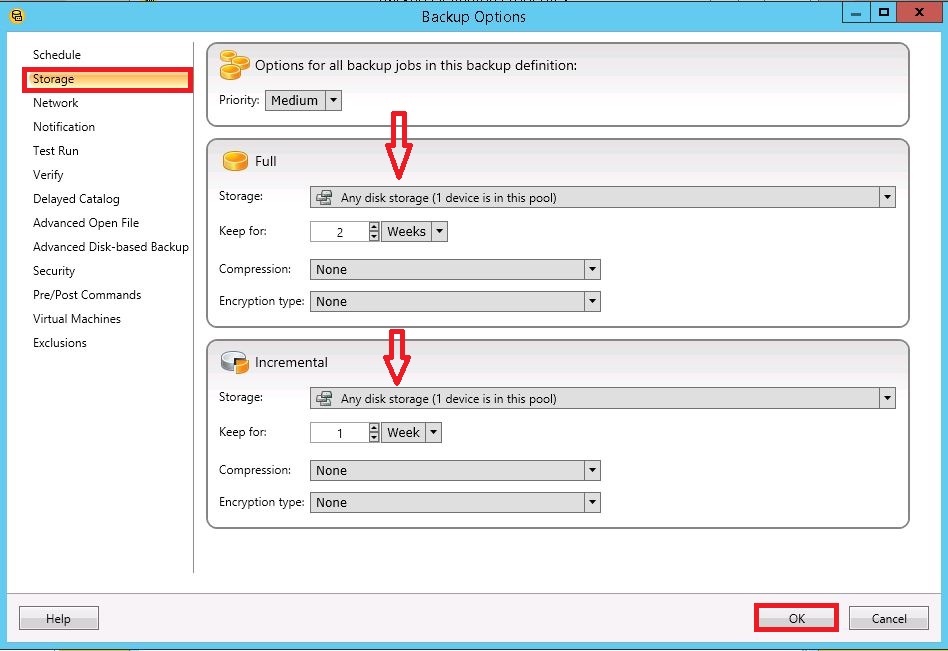Click the storage pool icon in Incremental storage field
The image size is (948, 651).
(x=325, y=398)
